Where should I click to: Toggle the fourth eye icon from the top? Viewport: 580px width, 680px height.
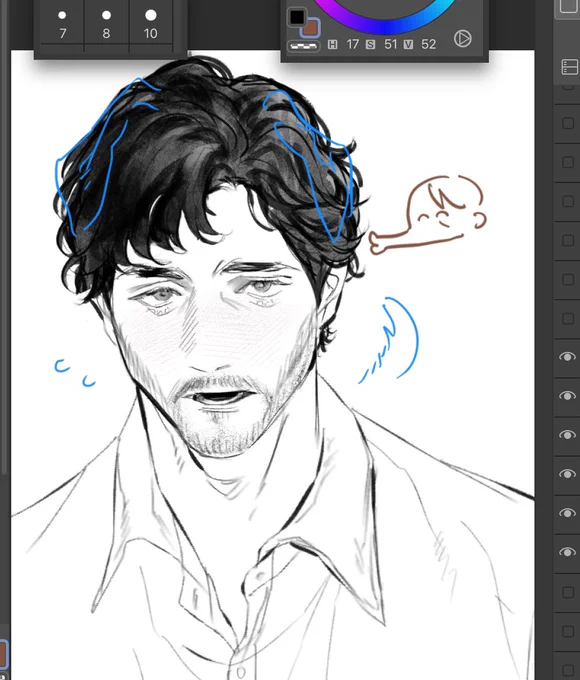point(567,474)
